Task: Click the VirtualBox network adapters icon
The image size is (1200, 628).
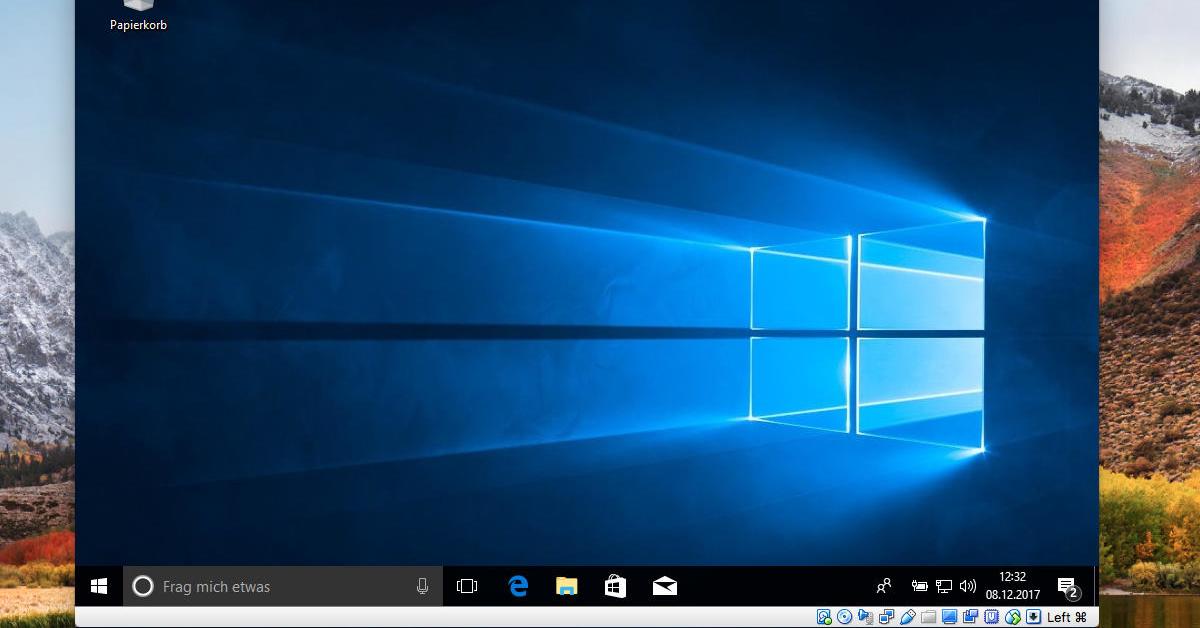Action: 886,617
